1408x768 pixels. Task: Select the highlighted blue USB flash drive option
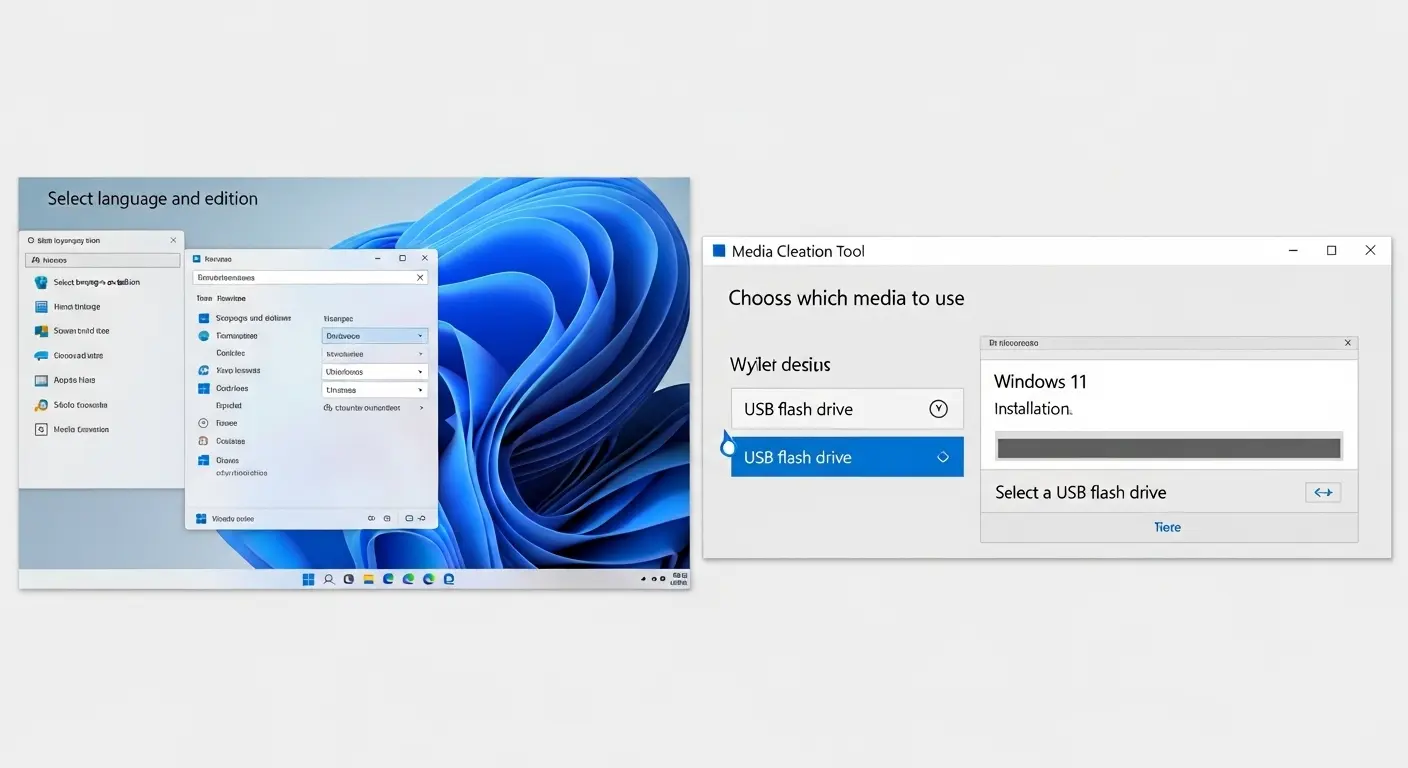847,457
